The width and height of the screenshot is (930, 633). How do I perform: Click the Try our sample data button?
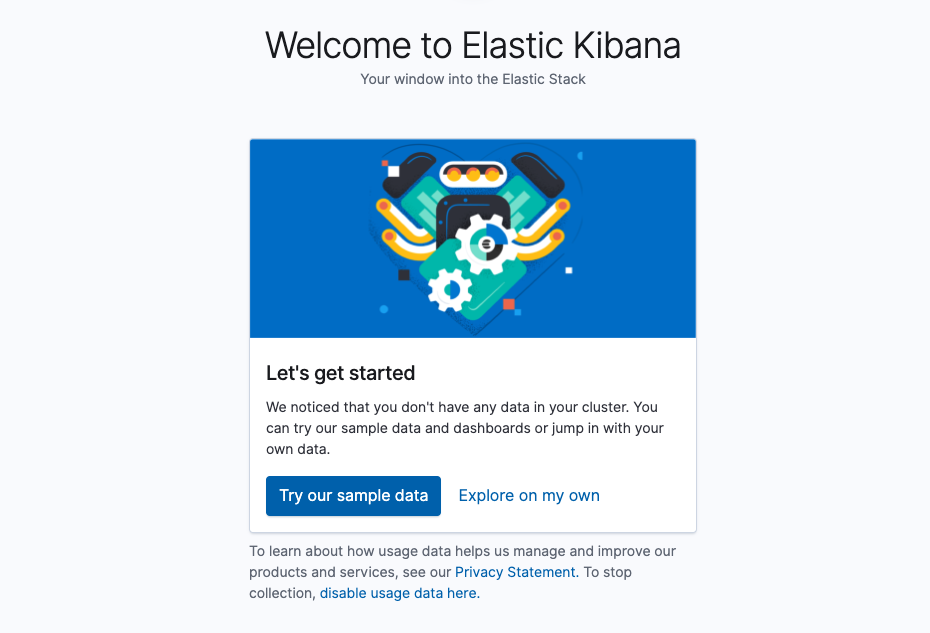tap(353, 495)
